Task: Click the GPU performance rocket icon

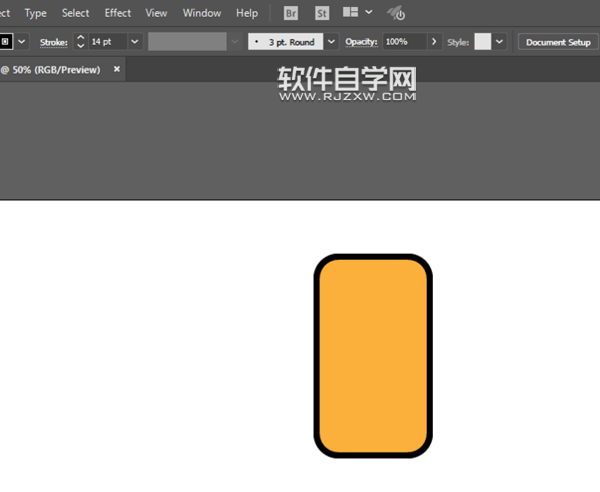Action: pos(396,13)
